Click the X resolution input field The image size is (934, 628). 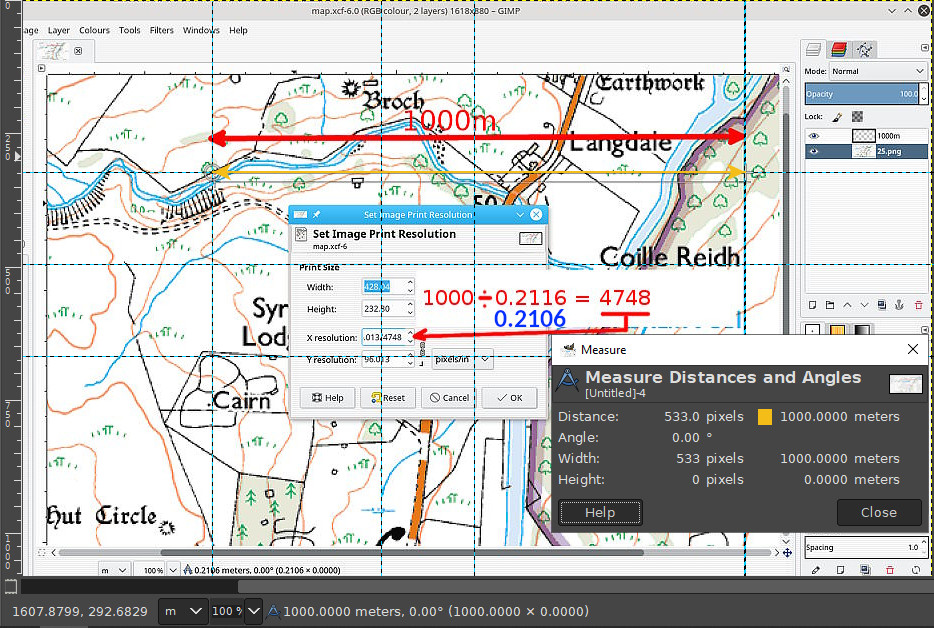pos(384,337)
